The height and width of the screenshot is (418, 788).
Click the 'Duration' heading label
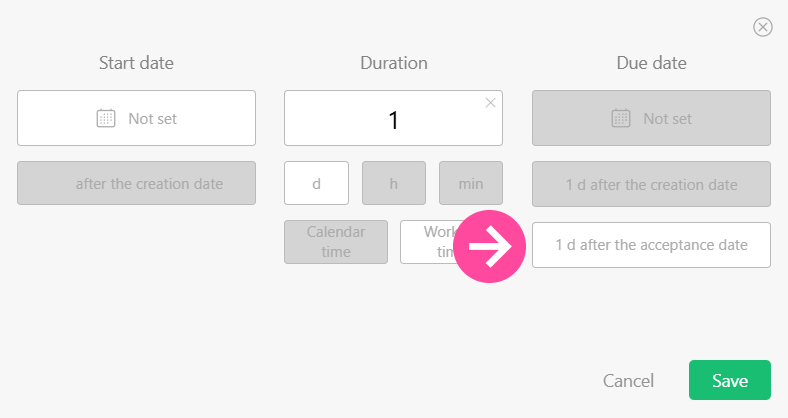coord(393,63)
